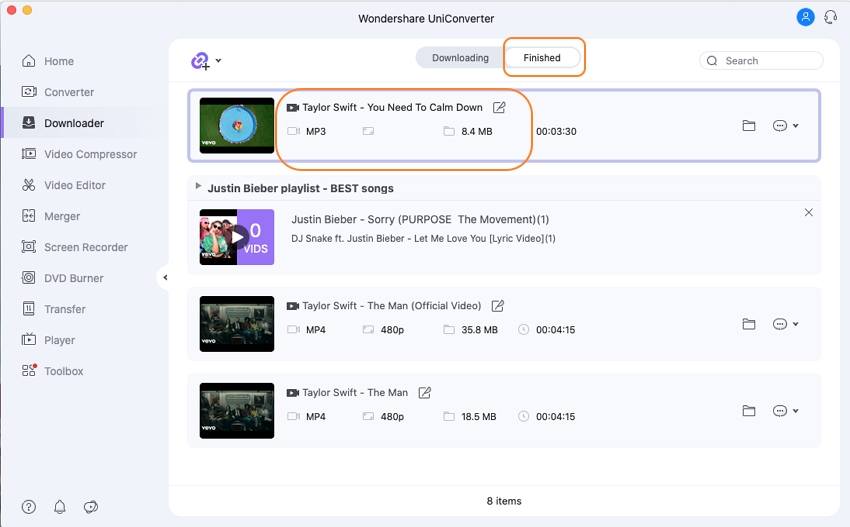850x527 pixels.
Task: Expand options arrow for The Man (Official Video)
Action: (795, 324)
